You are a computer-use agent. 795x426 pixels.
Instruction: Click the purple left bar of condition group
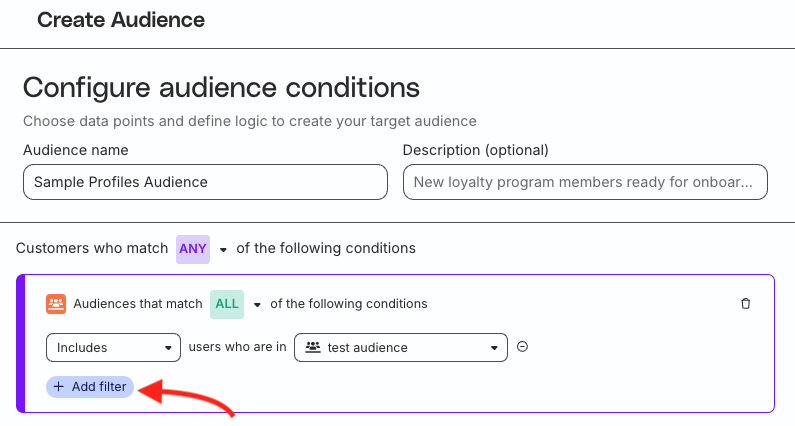point(20,343)
